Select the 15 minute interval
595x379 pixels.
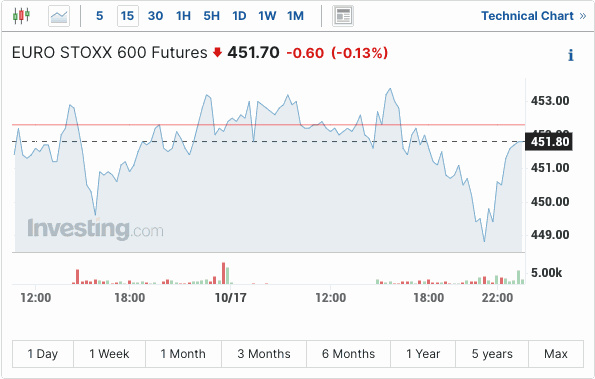(x=128, y=16)
